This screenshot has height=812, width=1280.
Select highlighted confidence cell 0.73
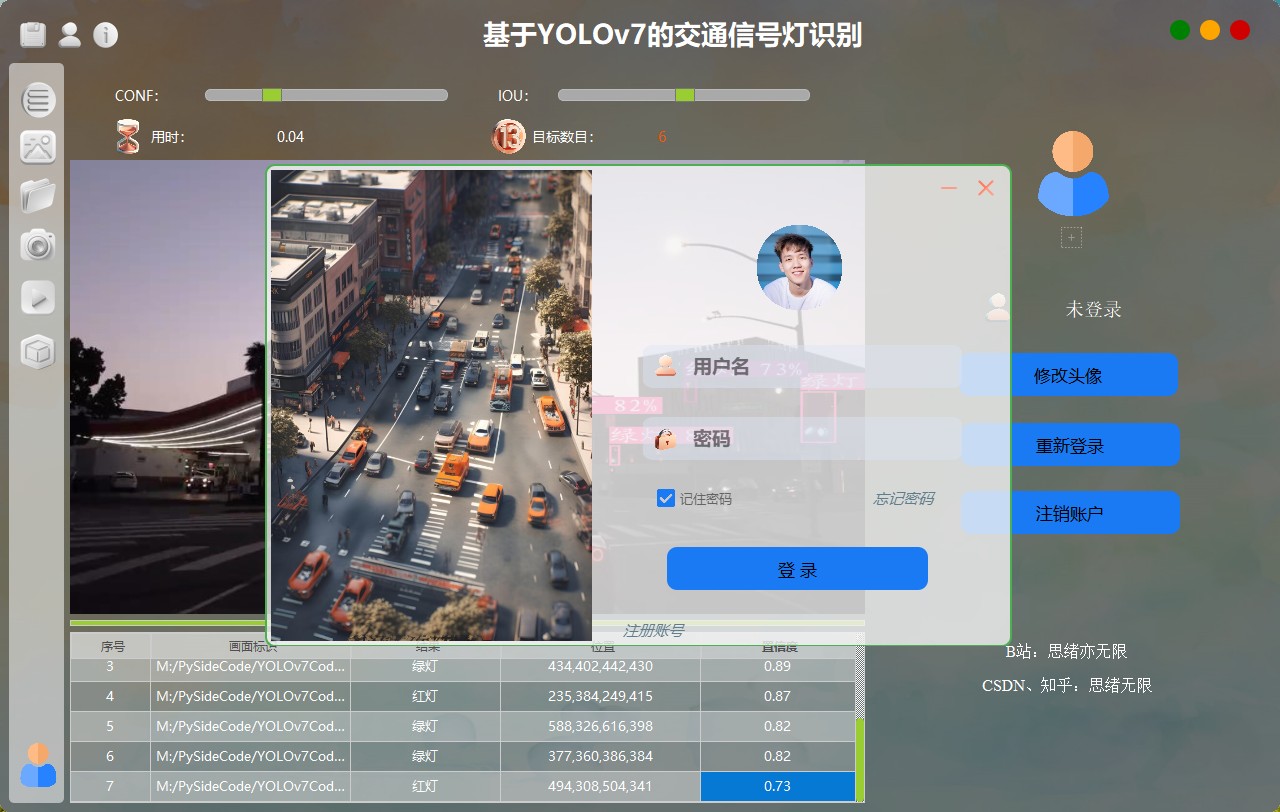(777, 786)
